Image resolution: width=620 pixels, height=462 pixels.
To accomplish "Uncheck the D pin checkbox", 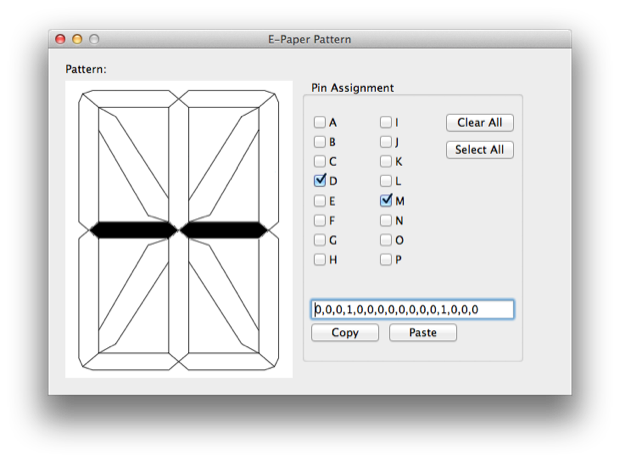I will (x=320, y=181).
